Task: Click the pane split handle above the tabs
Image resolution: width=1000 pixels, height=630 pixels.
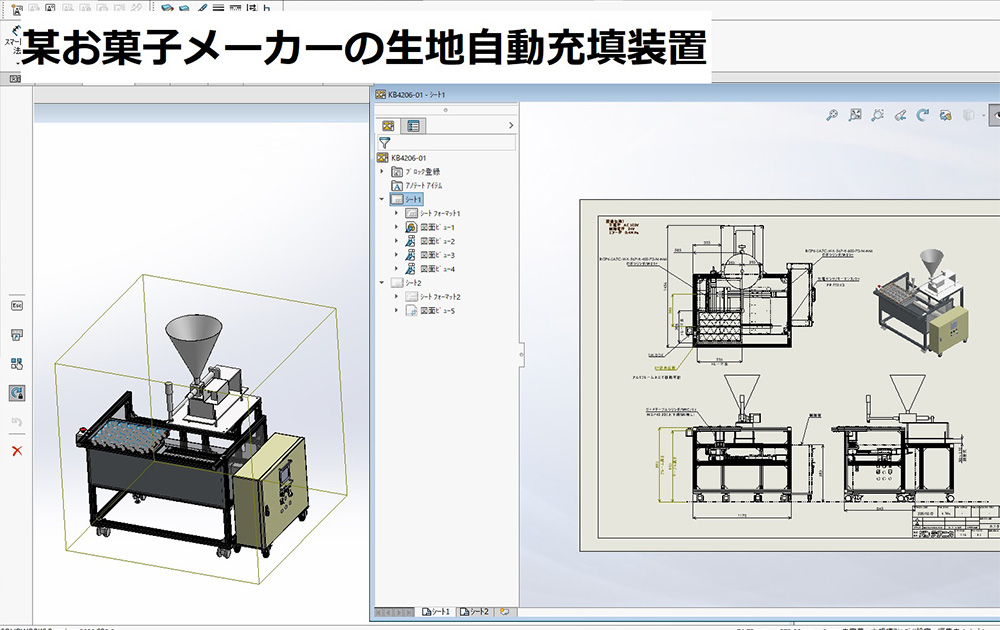Action: click(x=445, y=110)
